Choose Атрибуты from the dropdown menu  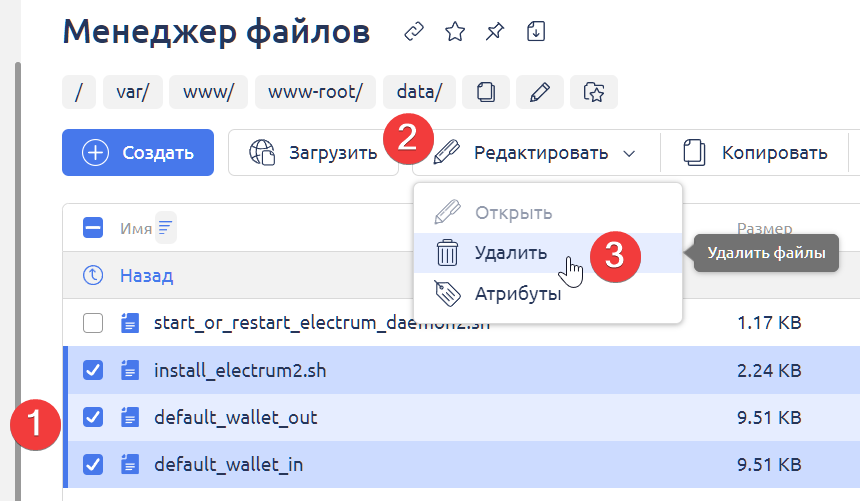517,295
